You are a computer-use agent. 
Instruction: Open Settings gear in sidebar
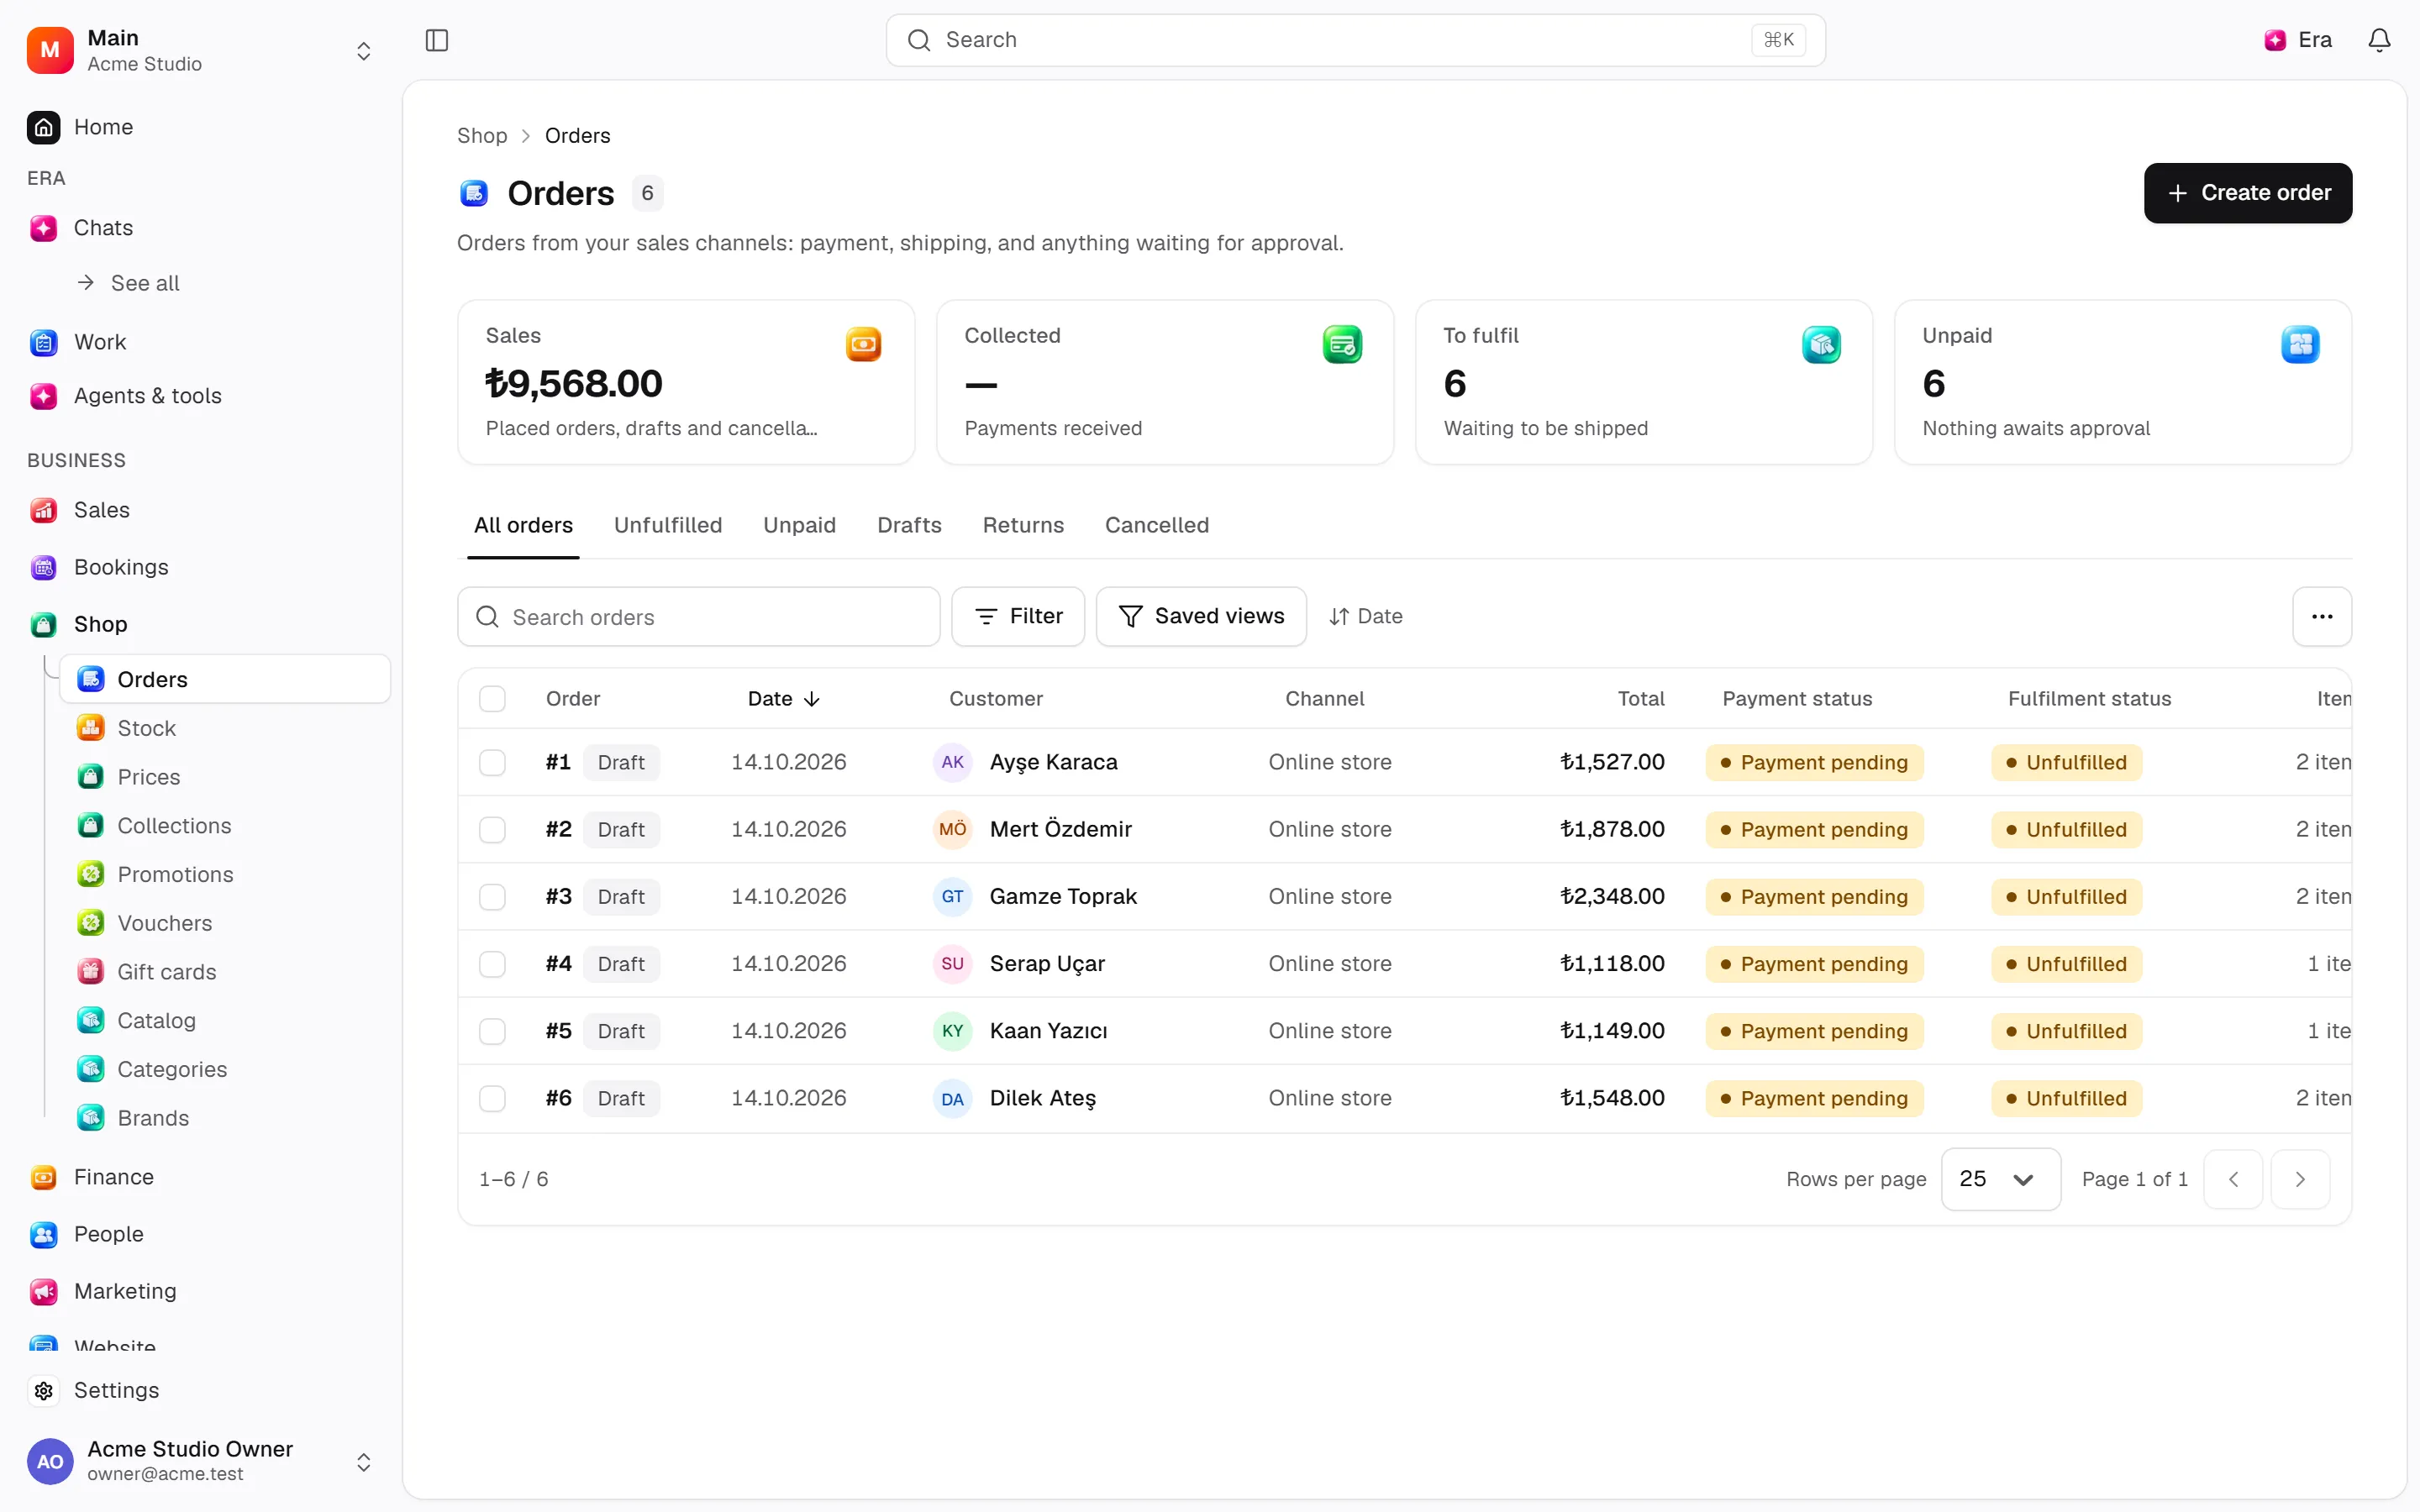(x=44, y=1390)
